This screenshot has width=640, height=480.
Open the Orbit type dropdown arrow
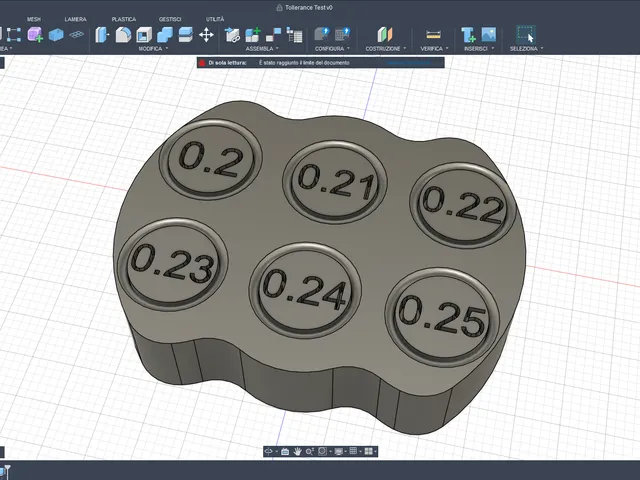277,451
